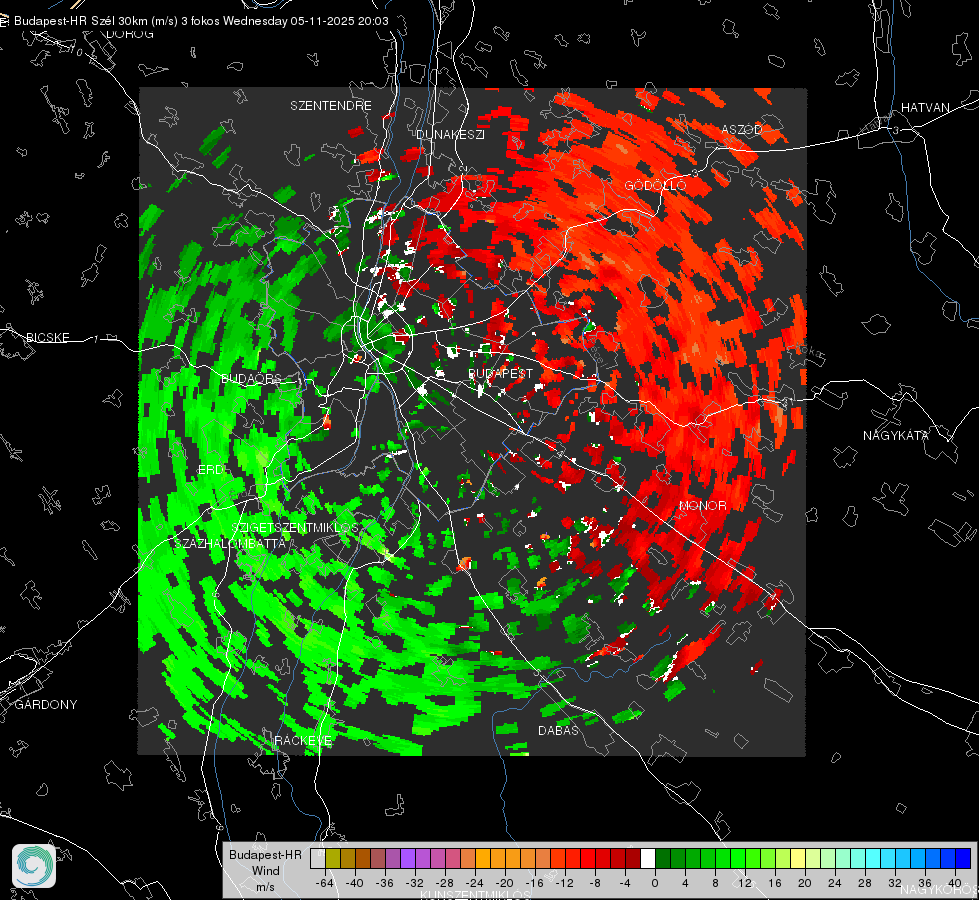Select the light gray first legend swatch
This screenshot has width=979, height=900.
click(318, 858)
